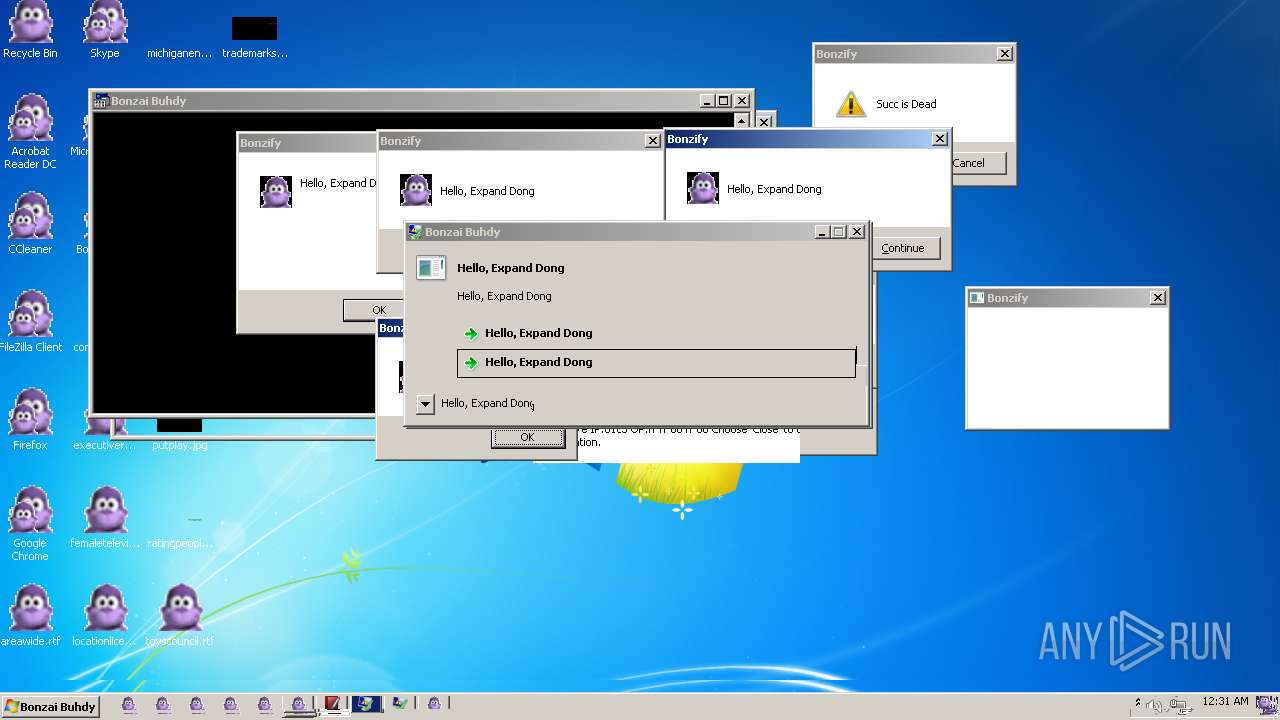This screenshot has width=1280, height=720.
Task: Select the toyscouncil.rtf file icon
Action: point(180,615)
